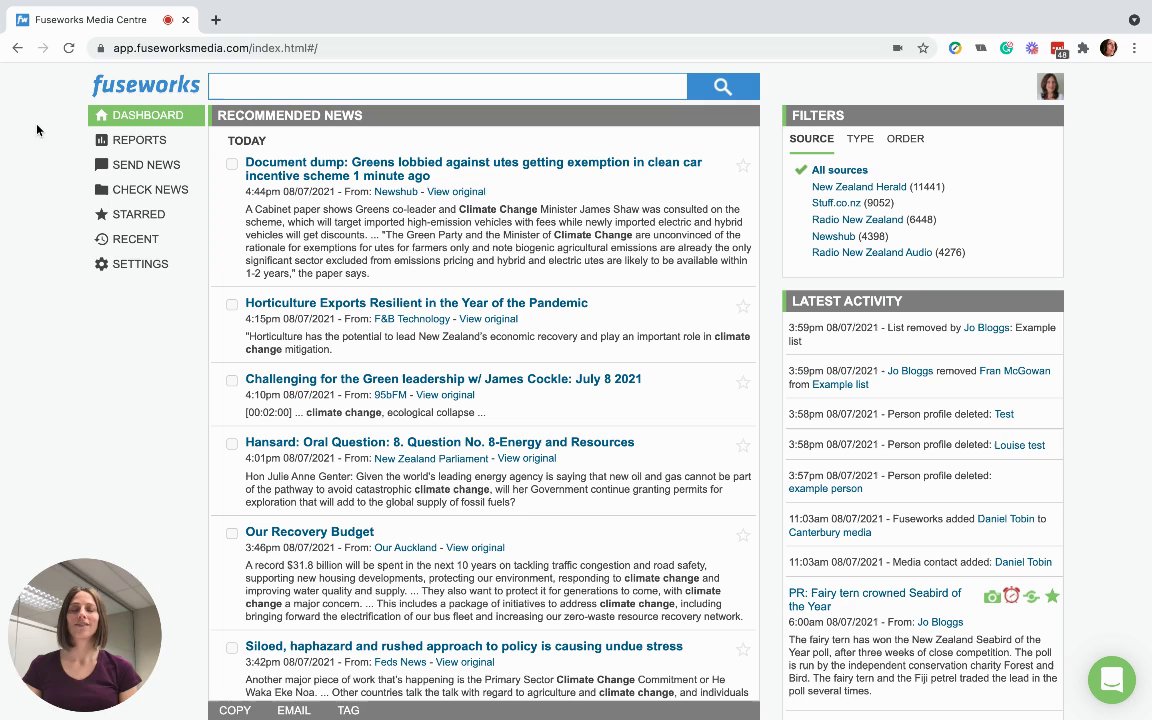Filter by Stuff.co.nz source

click(836, 203)
